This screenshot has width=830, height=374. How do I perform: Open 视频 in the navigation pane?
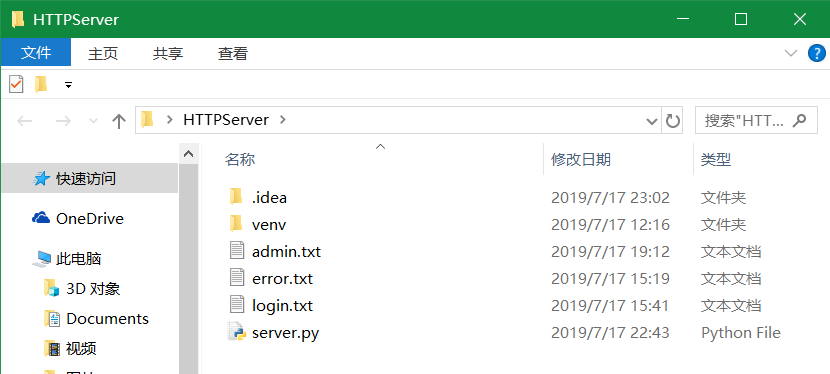click(x=81, y=349)
